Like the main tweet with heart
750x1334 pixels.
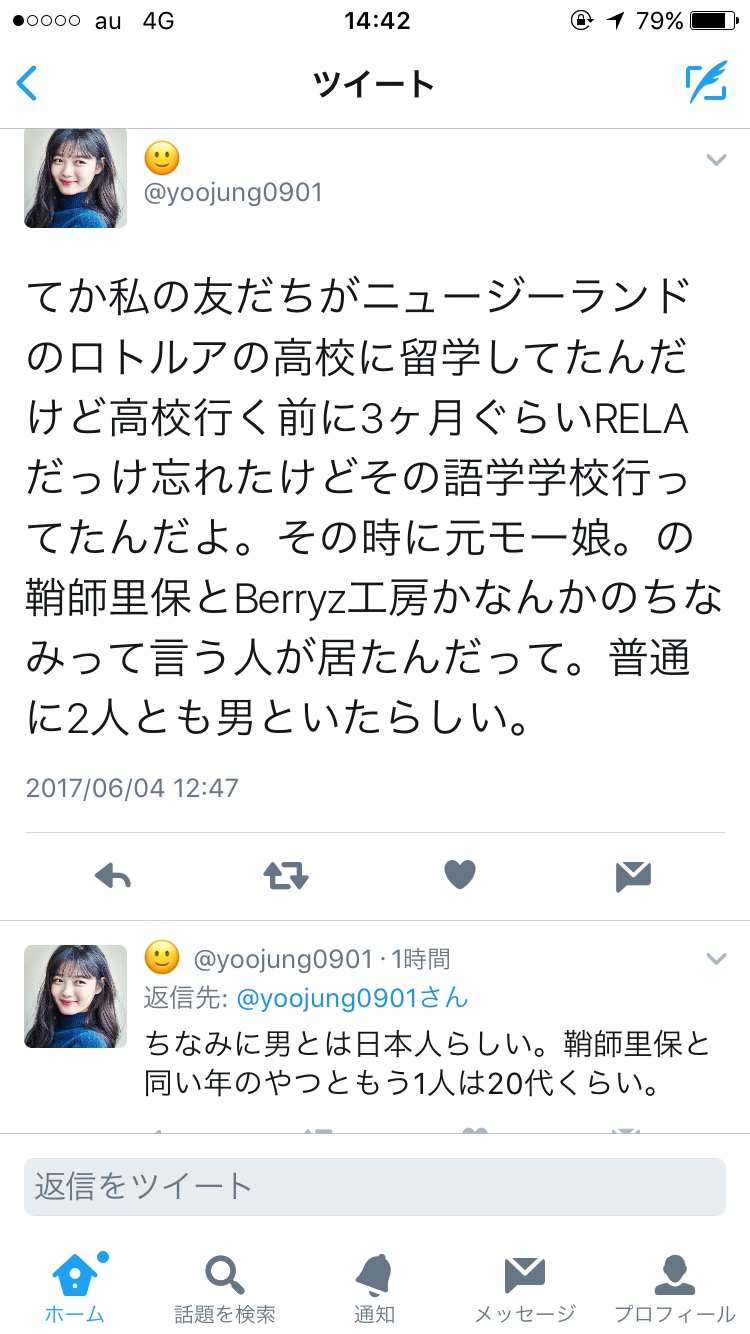460,876
